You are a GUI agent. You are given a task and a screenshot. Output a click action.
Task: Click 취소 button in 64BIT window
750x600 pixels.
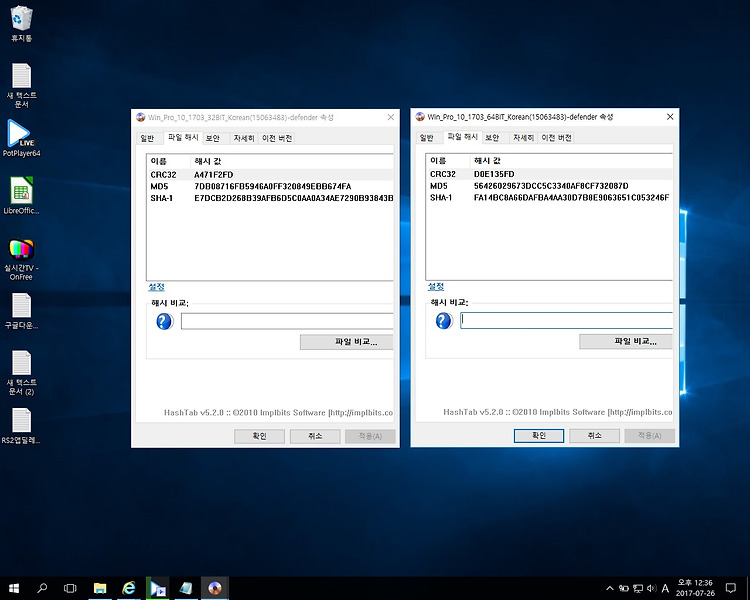594,435
